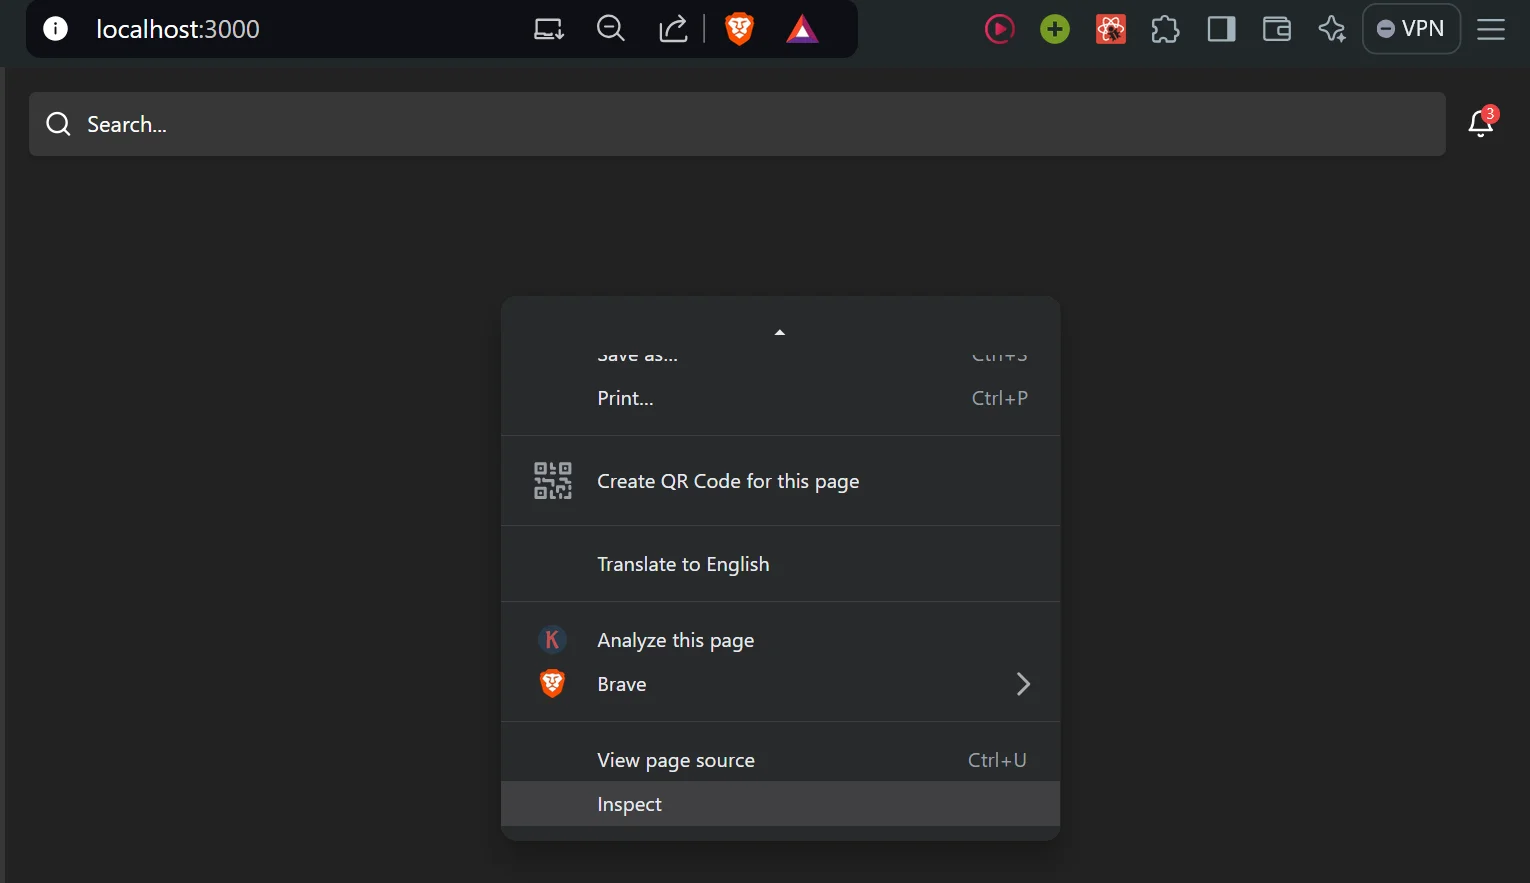Choose Analyze this page
This screenshot has height=883, width=1530.
[780, 640]
